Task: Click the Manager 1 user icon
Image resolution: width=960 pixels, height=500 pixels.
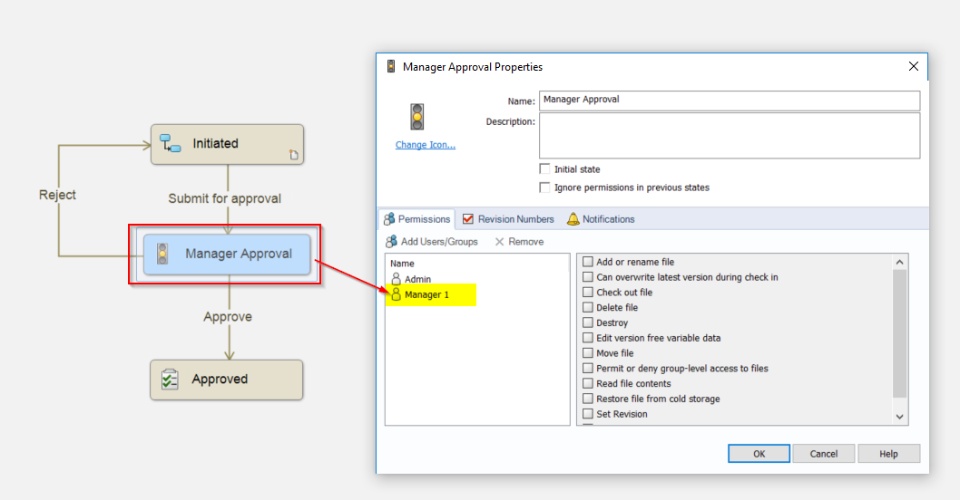Action: (396, 294)
